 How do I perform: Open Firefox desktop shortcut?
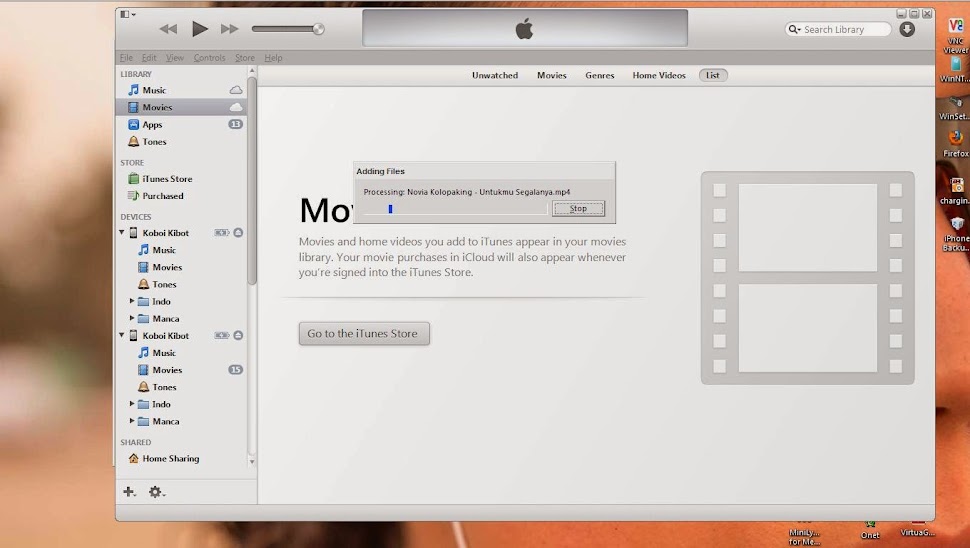(956, 142)
